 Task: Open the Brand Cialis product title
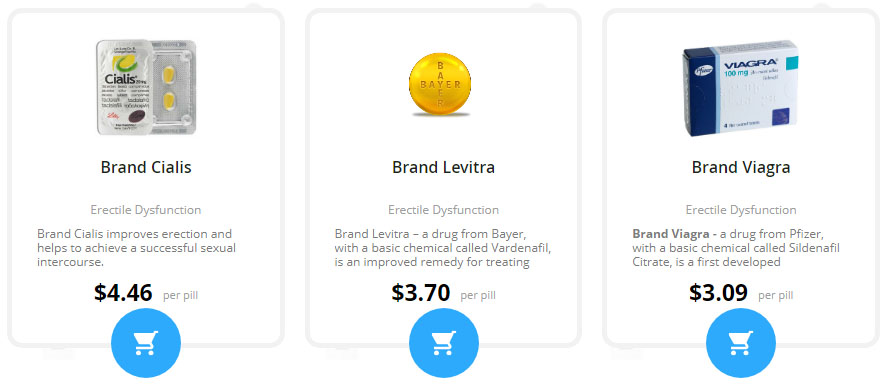pos(146,167)
